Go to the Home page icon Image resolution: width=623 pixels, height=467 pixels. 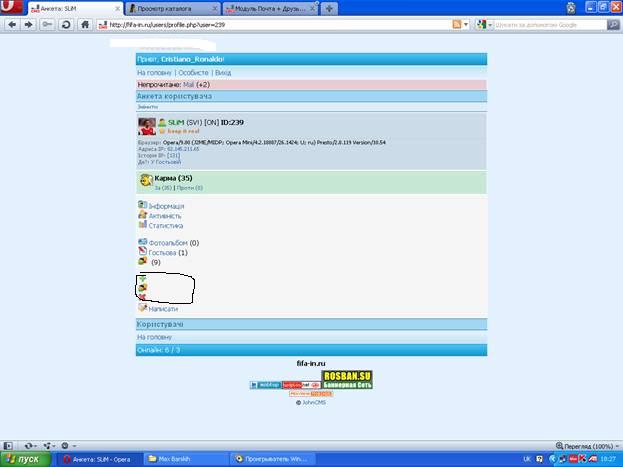point(85,25)
